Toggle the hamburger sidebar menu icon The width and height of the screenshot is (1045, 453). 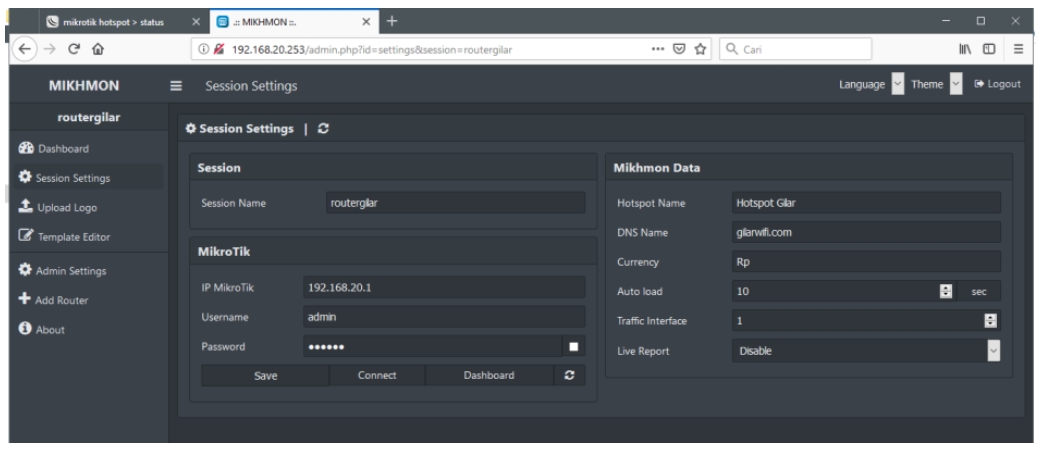click(176, 86)
